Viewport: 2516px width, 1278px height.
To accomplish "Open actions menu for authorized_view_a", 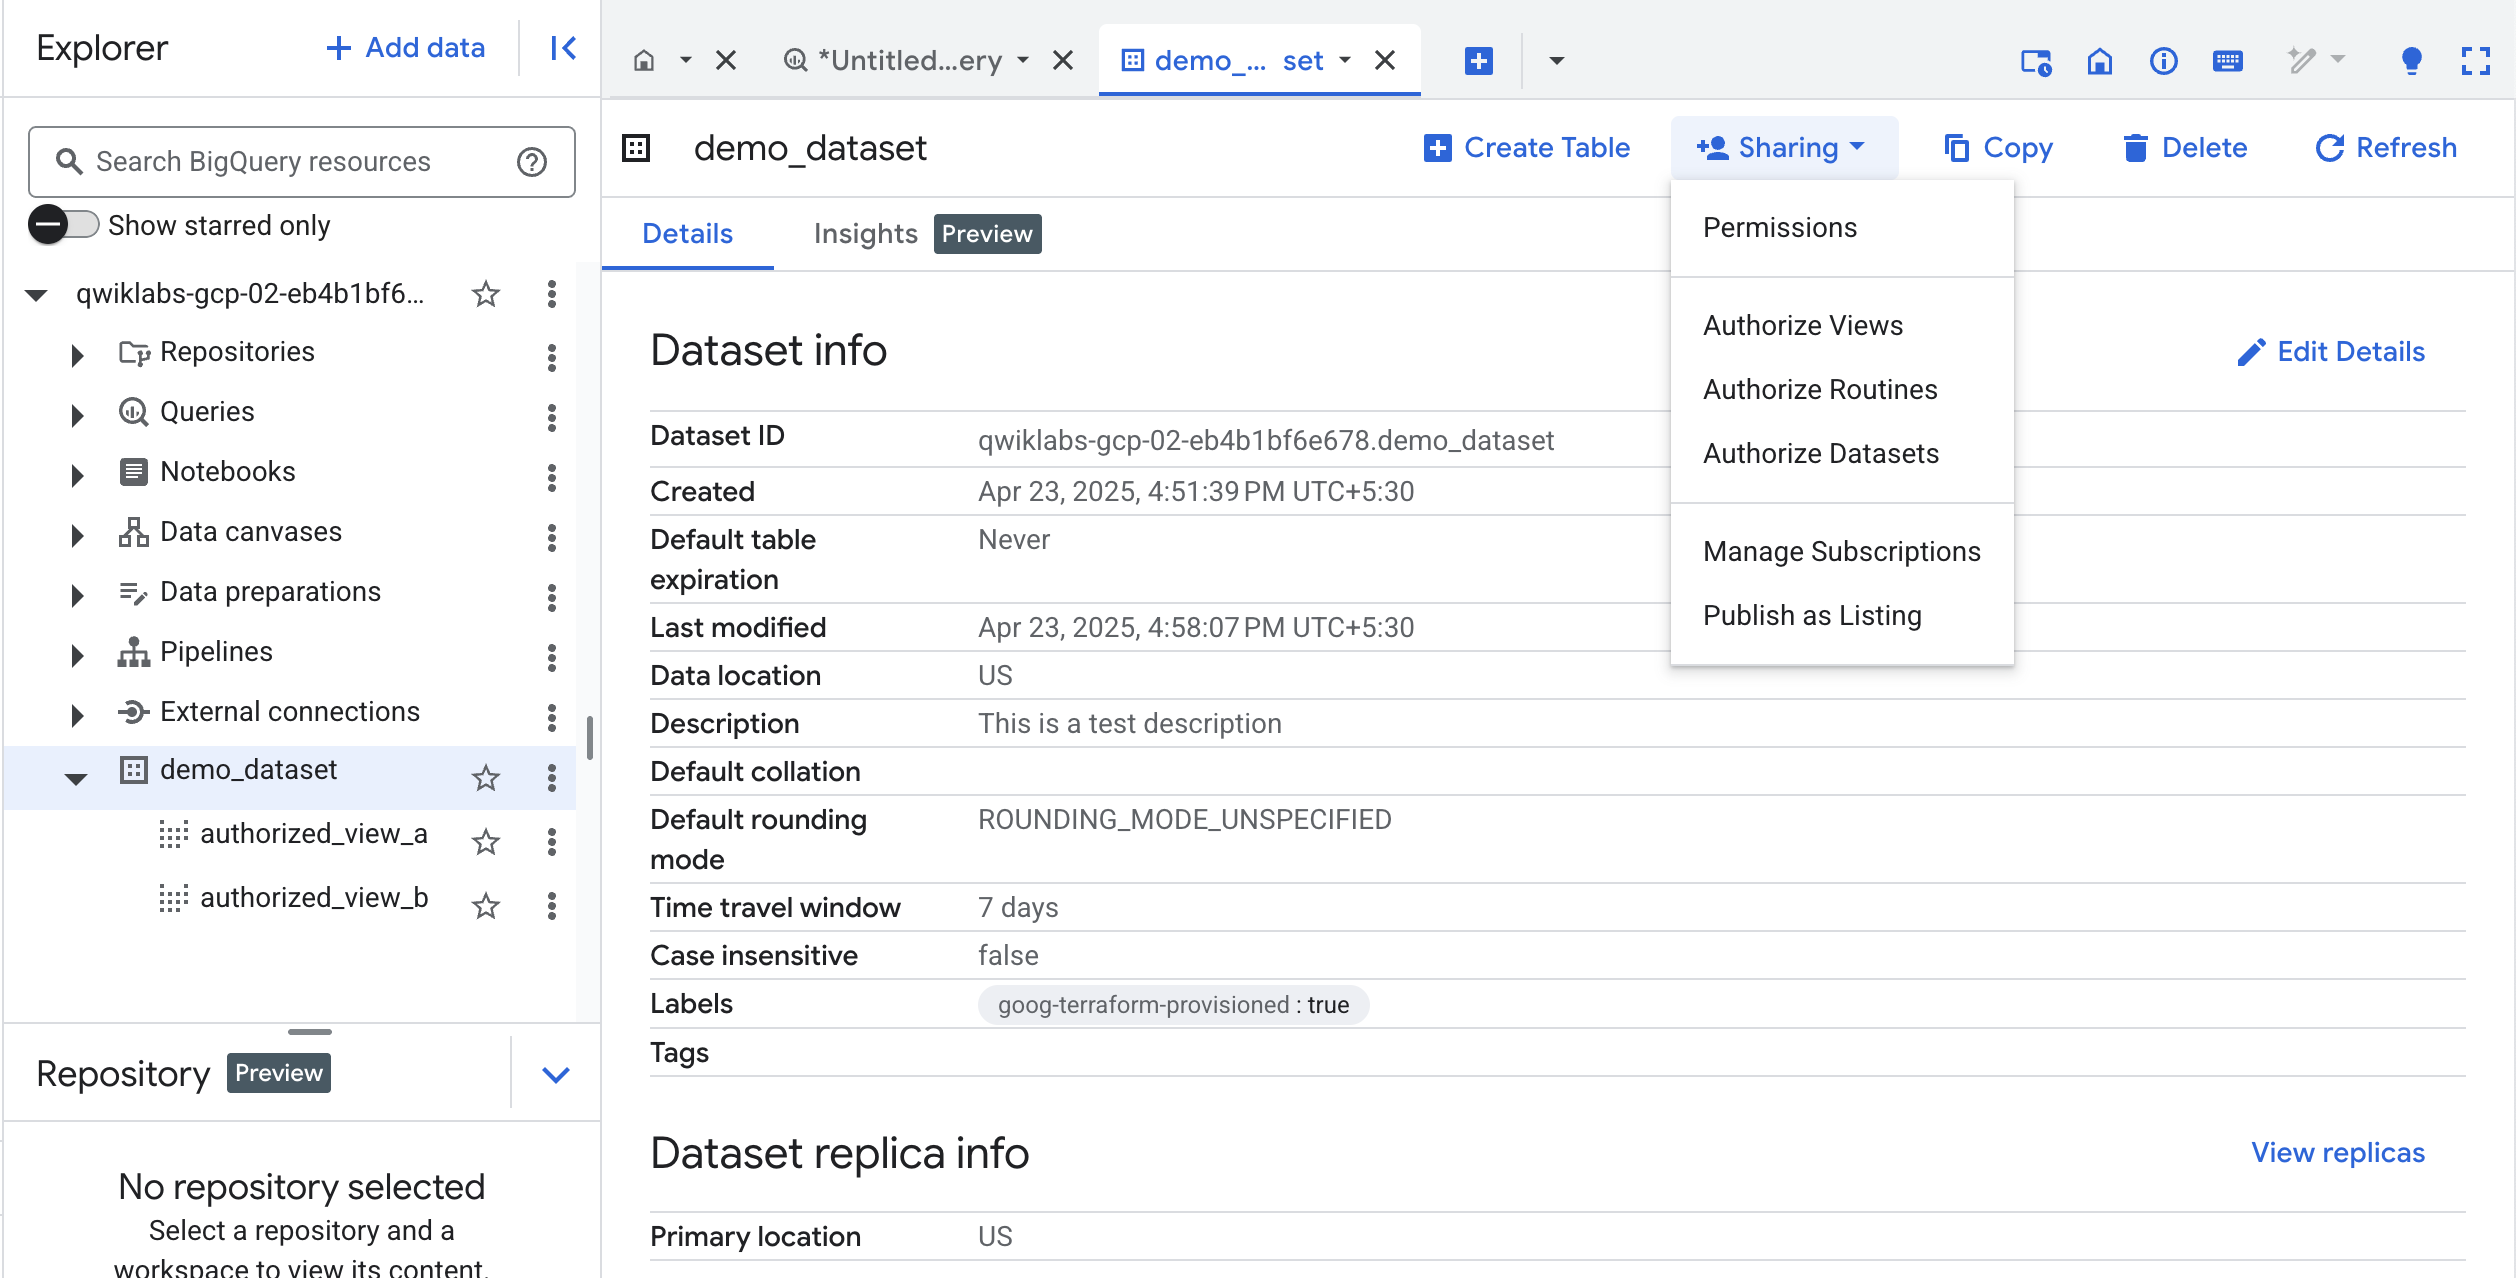I will click(552, 841).
